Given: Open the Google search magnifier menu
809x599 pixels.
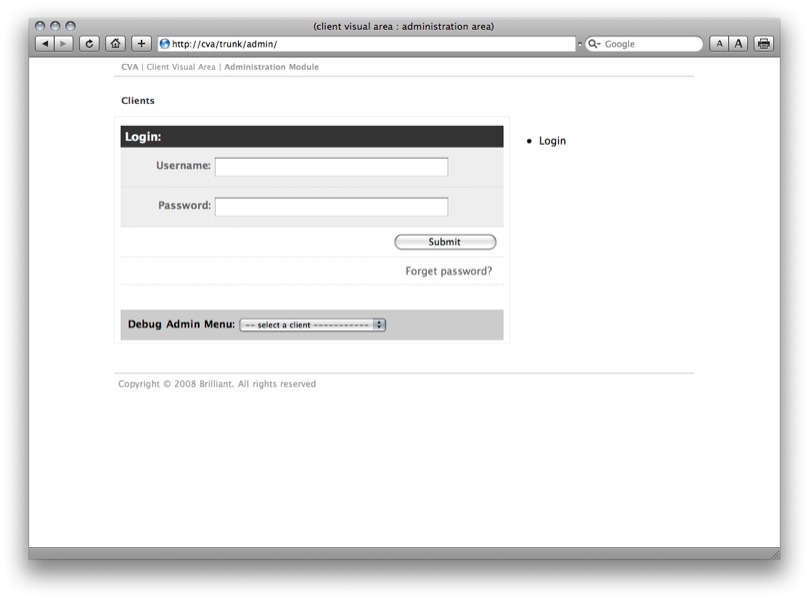Looking at the screenshot, I should coord(594,44).
